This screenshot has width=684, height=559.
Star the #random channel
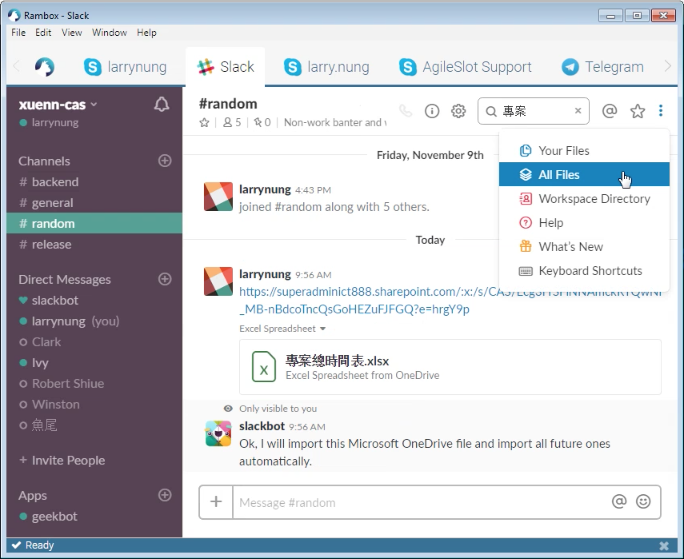(204, 123)
